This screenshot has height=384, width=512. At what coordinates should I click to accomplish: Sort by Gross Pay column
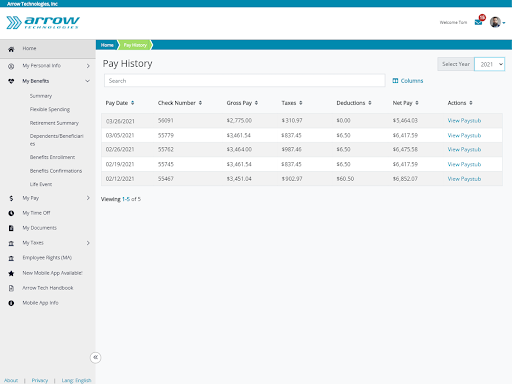pos(242,103)
